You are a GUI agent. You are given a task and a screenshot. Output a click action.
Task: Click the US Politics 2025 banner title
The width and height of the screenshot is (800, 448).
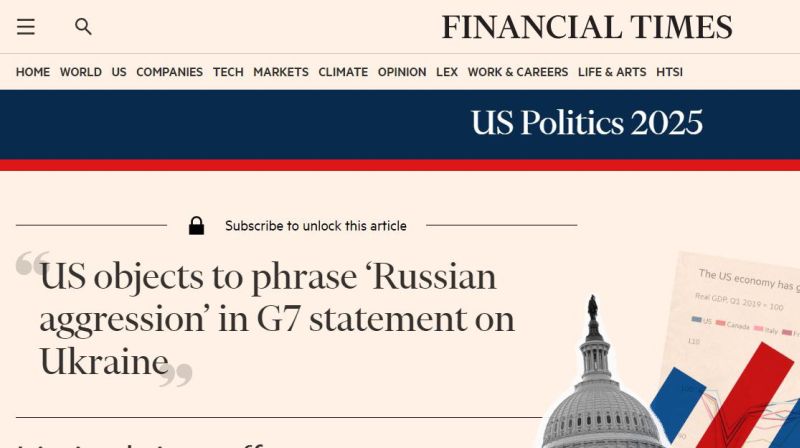click(587, 123)
